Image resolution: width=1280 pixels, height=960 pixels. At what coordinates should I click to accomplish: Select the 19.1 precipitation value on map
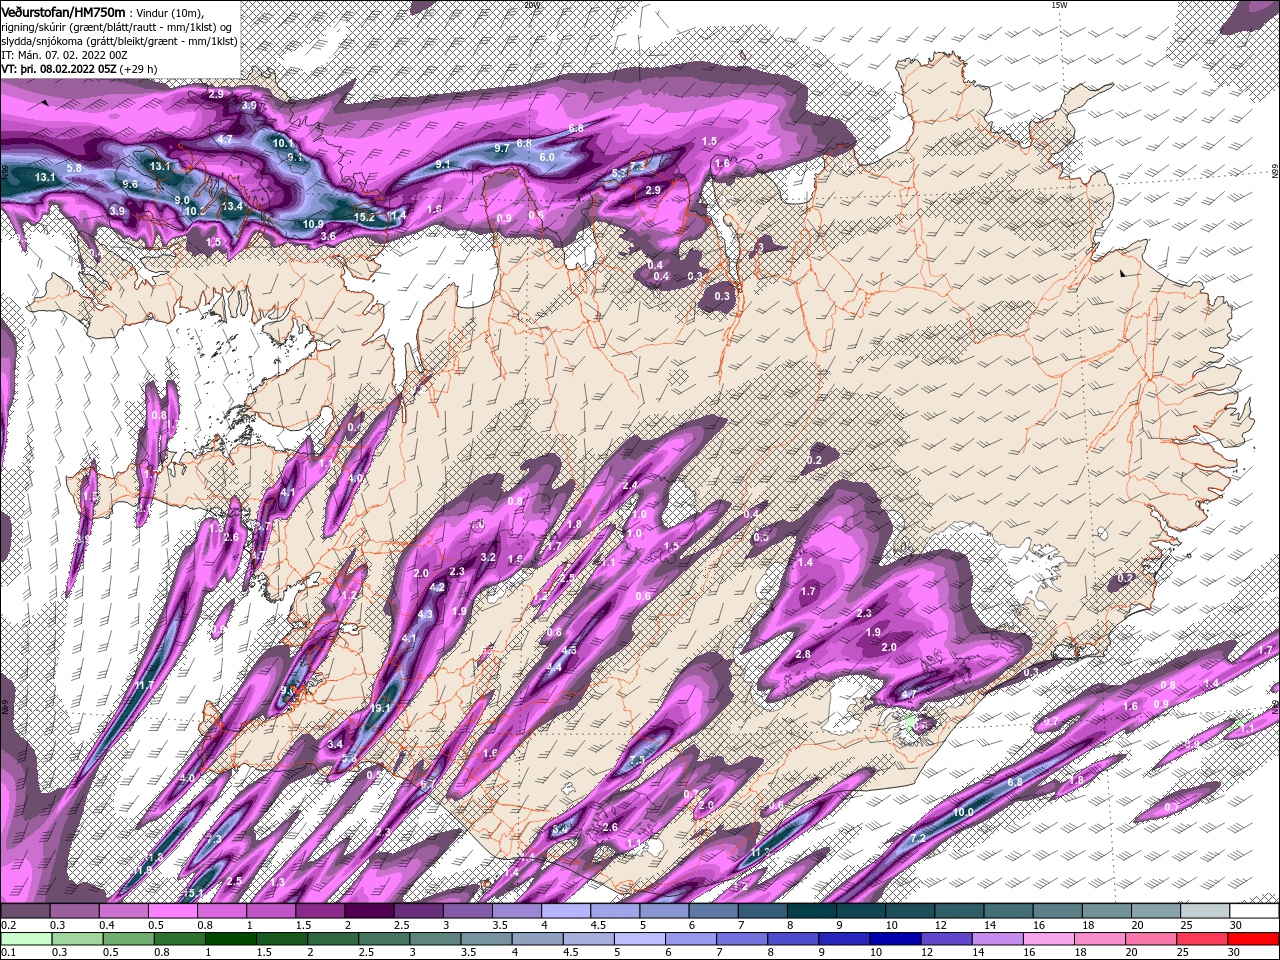380,708
